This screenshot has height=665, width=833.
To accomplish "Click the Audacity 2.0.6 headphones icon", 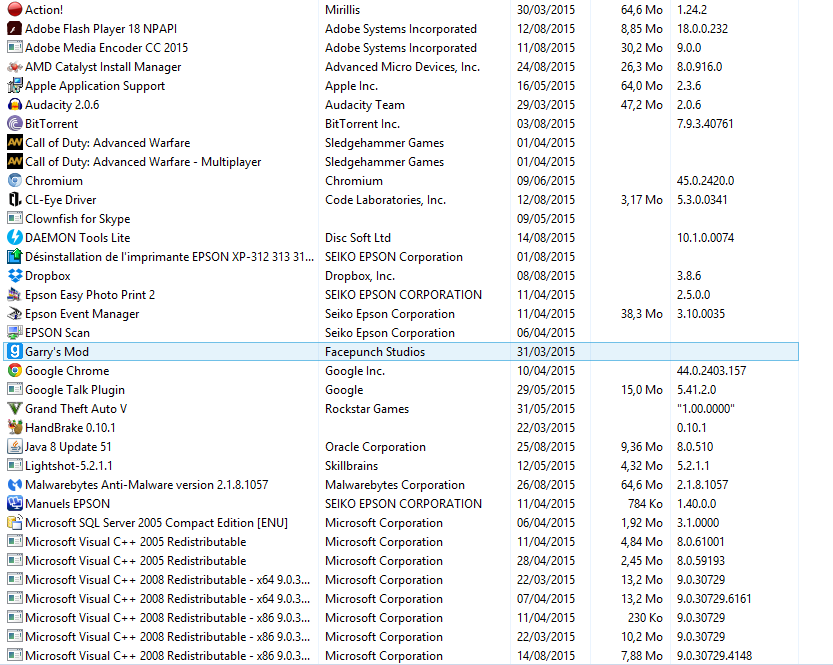I will pyautogui.click(x=15, y=105).
